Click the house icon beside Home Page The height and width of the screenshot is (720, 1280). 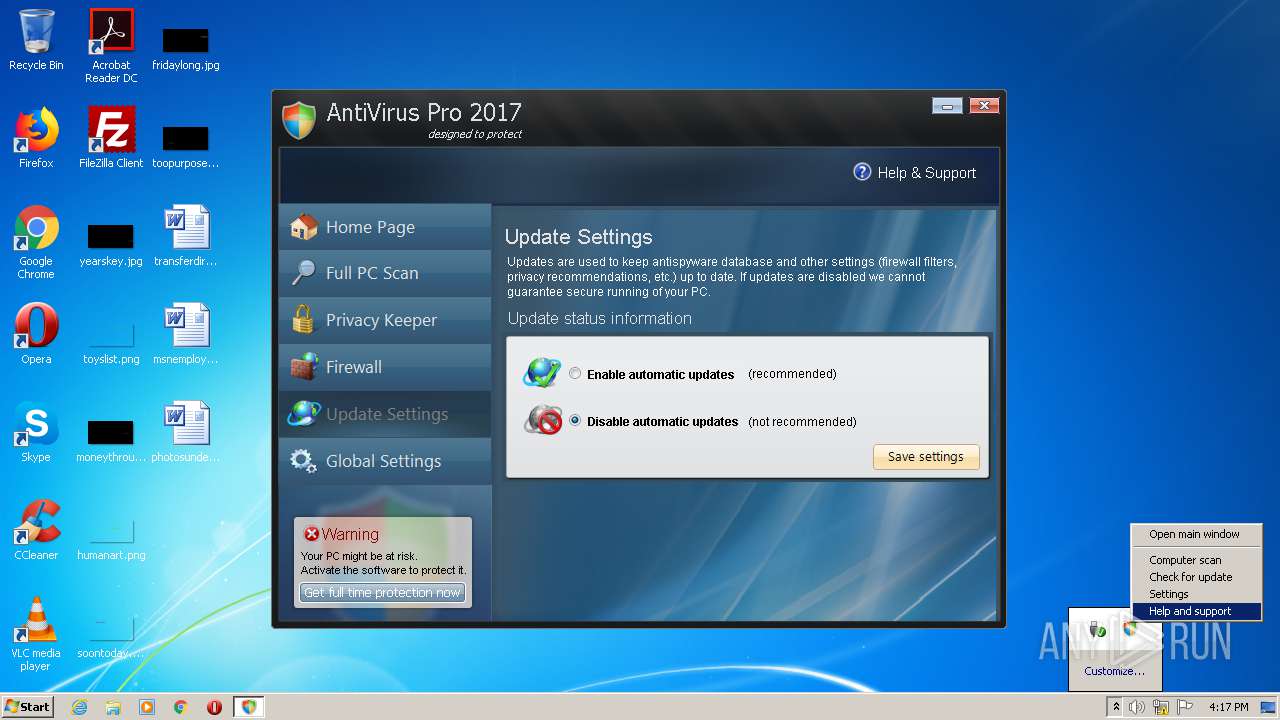point(303,227)
